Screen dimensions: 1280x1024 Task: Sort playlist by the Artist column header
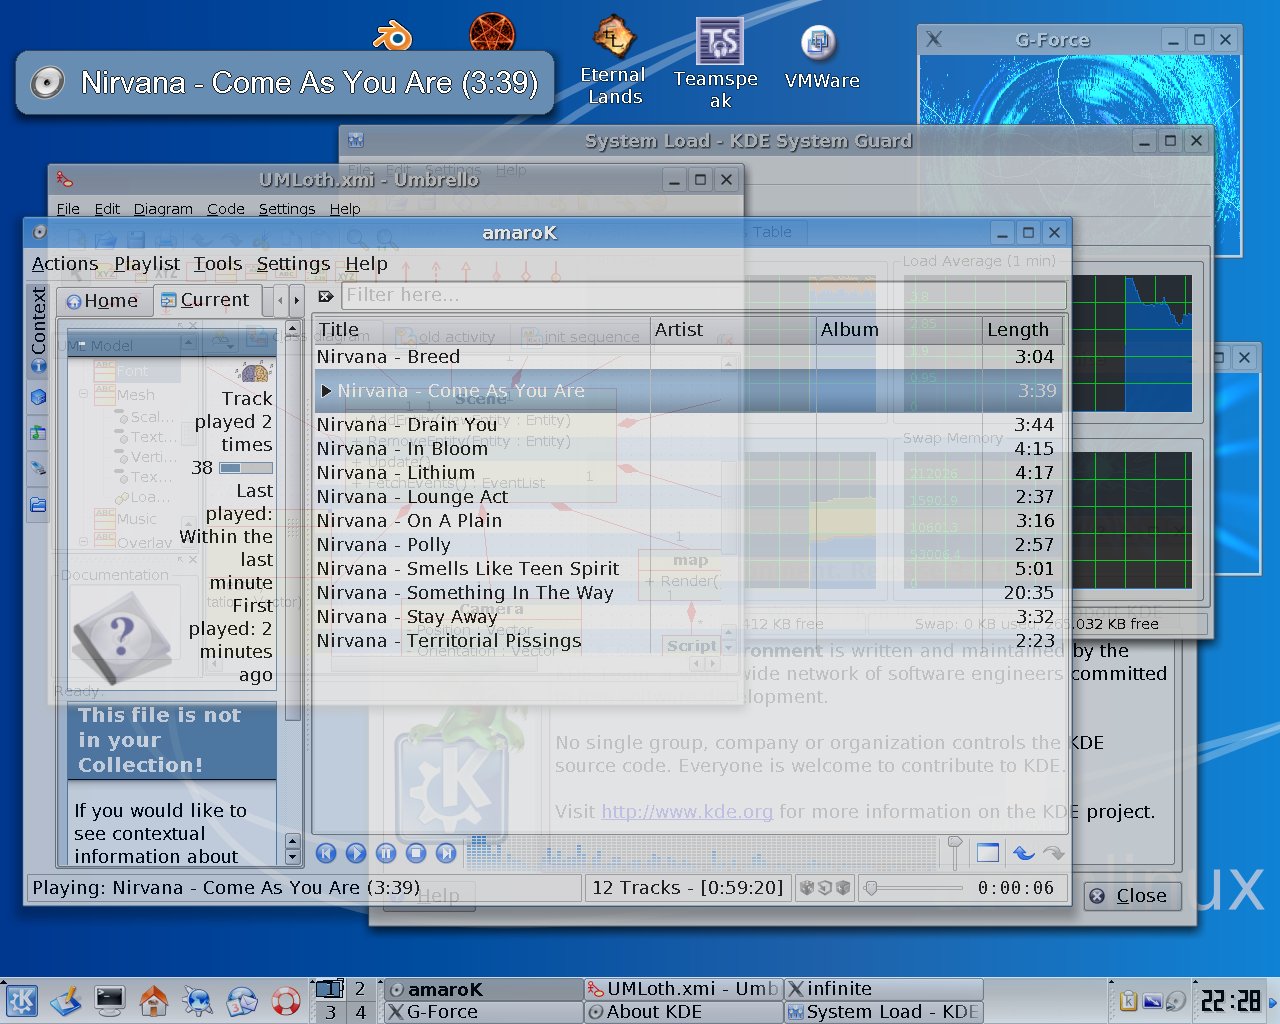point(733,330)
